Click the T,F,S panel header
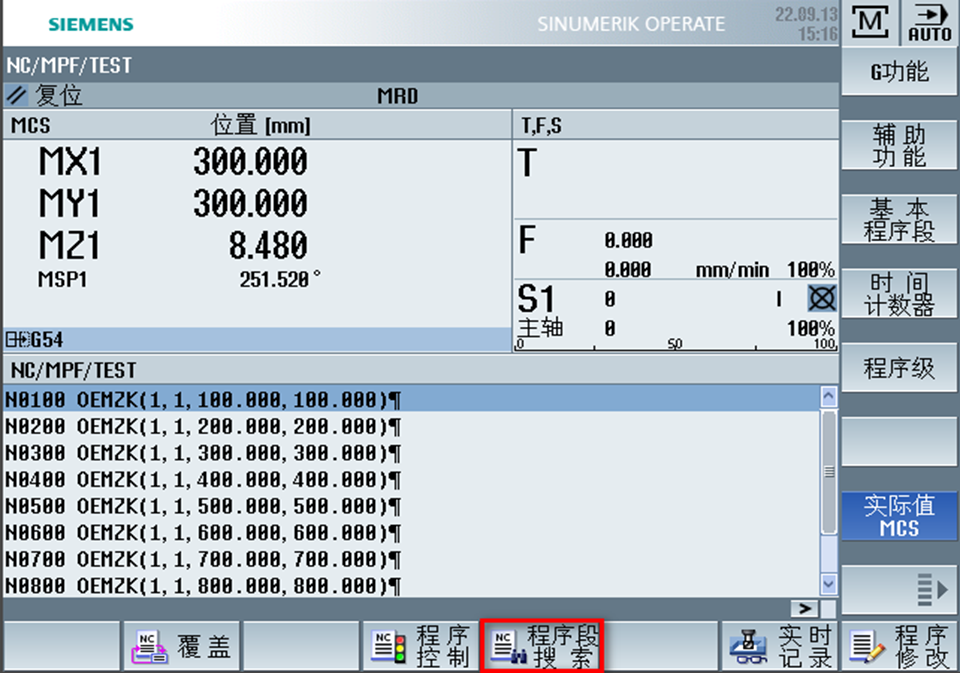 coord(676,126)
